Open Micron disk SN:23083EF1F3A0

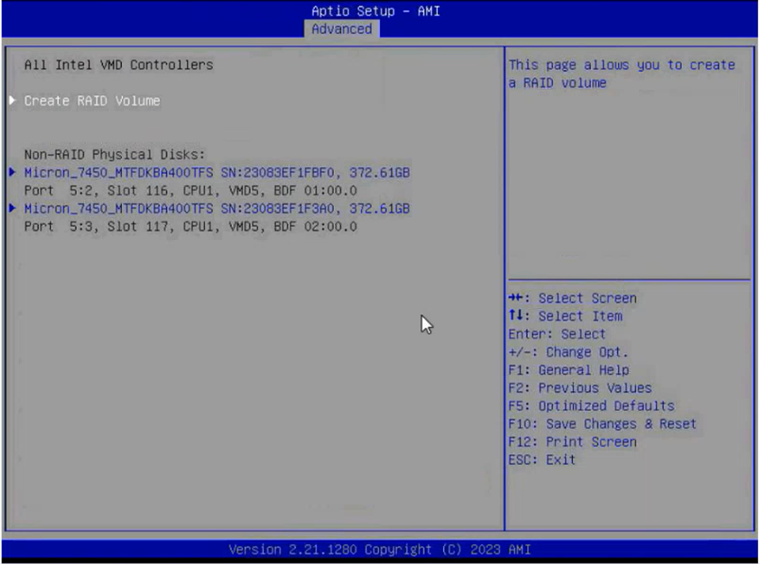217,208
